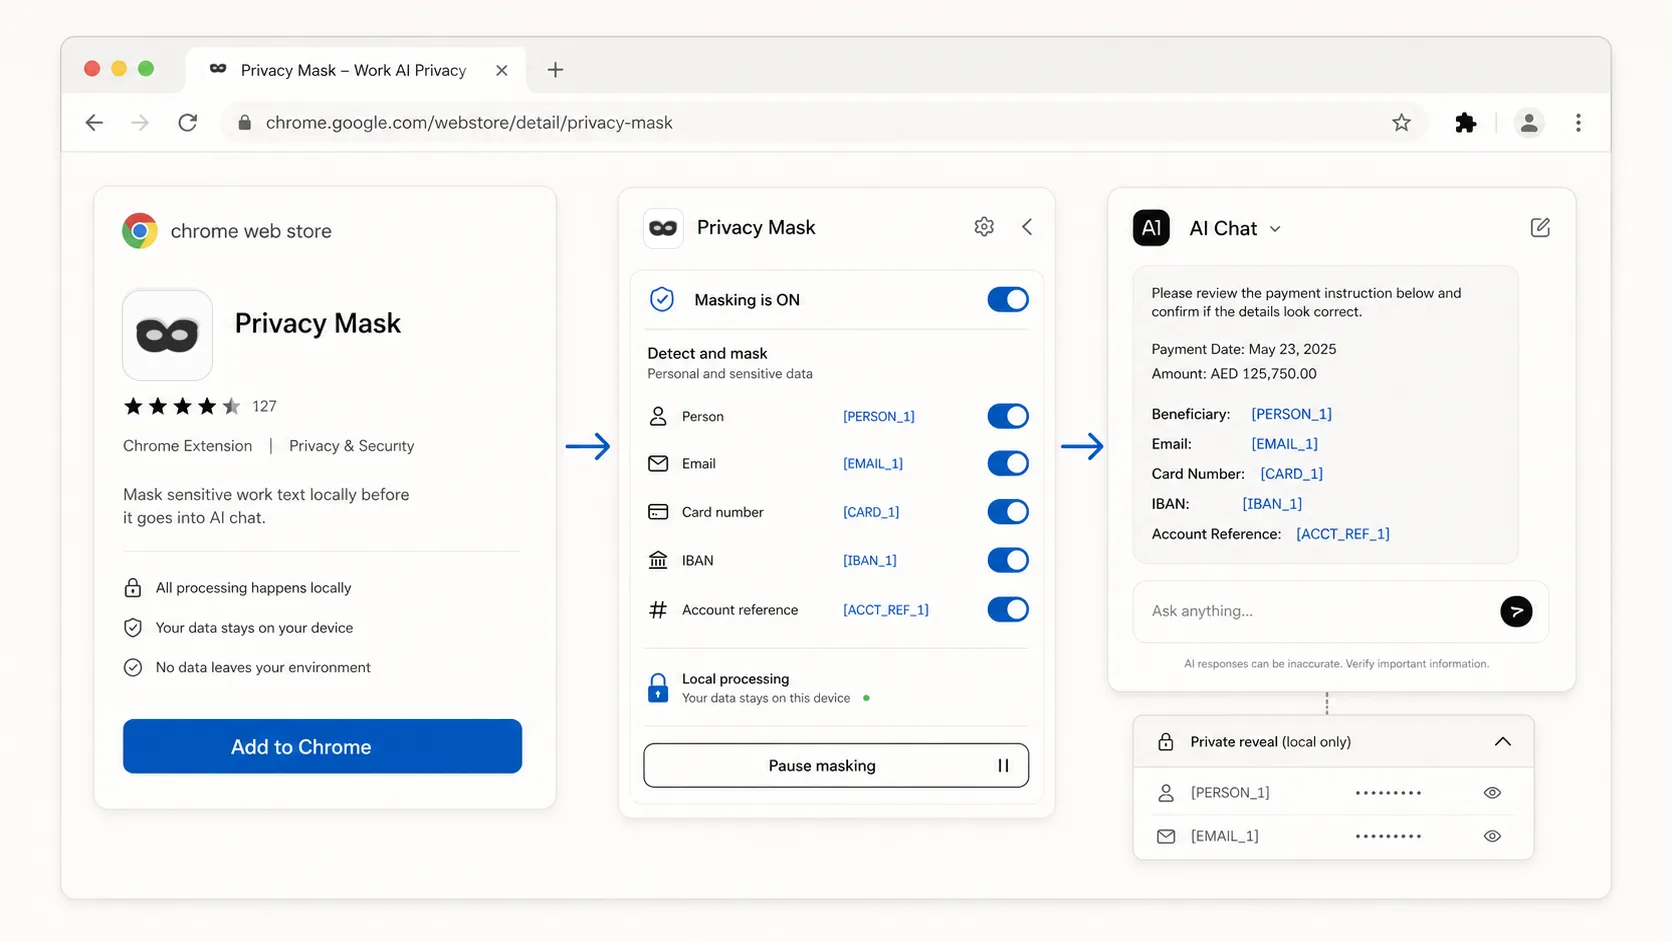Click the shield icon beside Masking is ON
Viewport: 1672px width, 941px height.
point(662,299)
